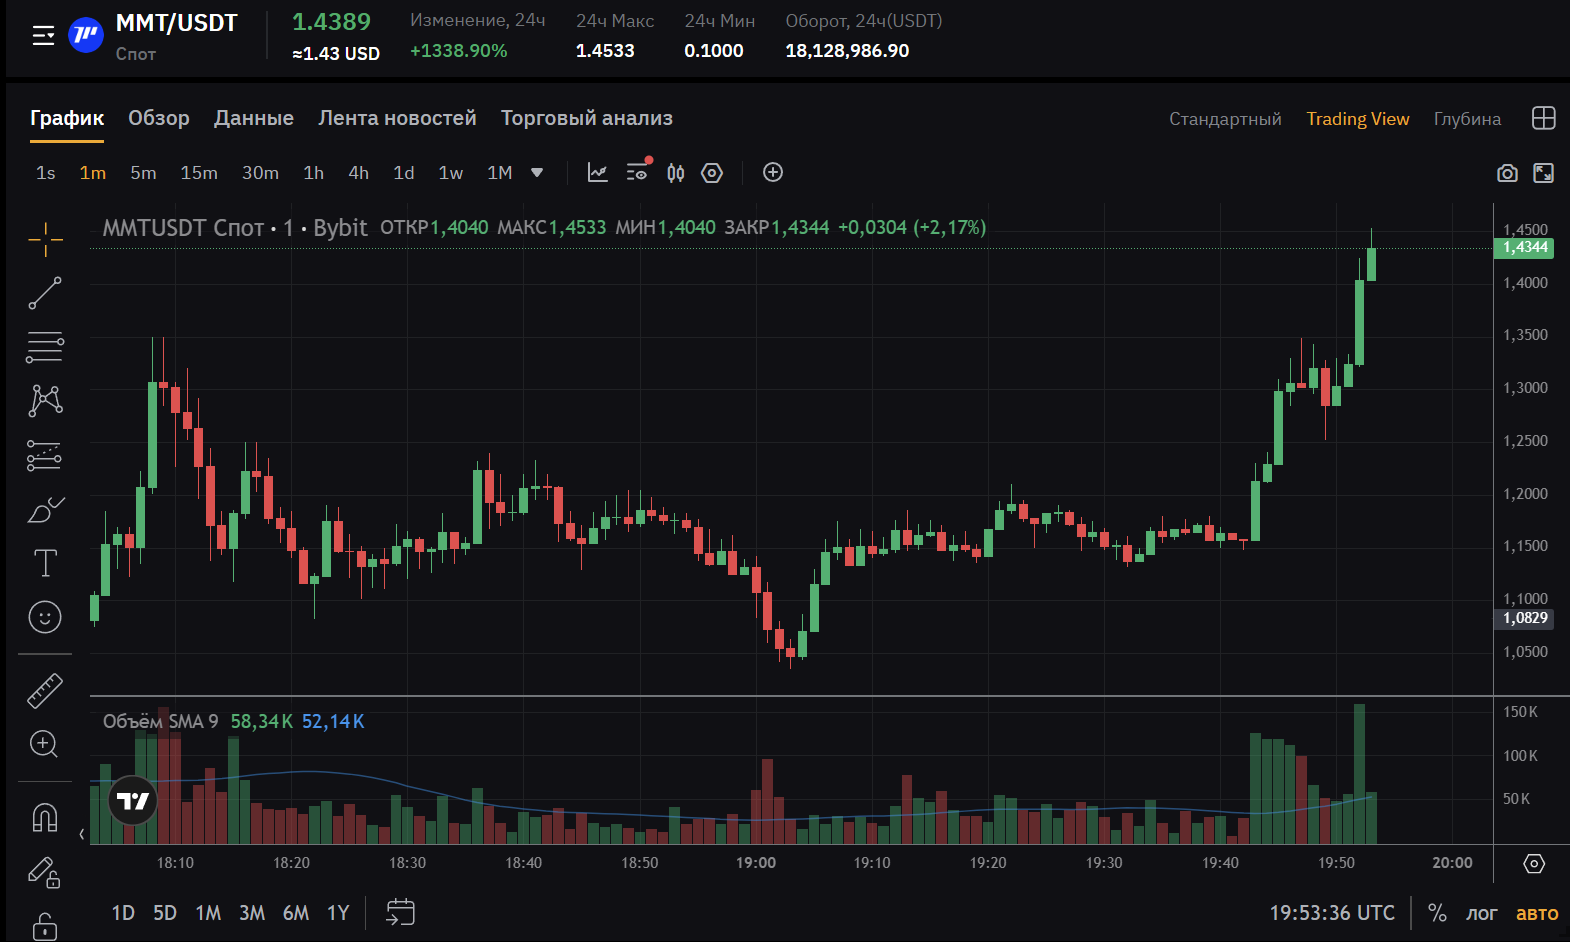Toggle logarithmic scale "лог"
This screenshot has height=942, width=1570.
[1482, 913]
